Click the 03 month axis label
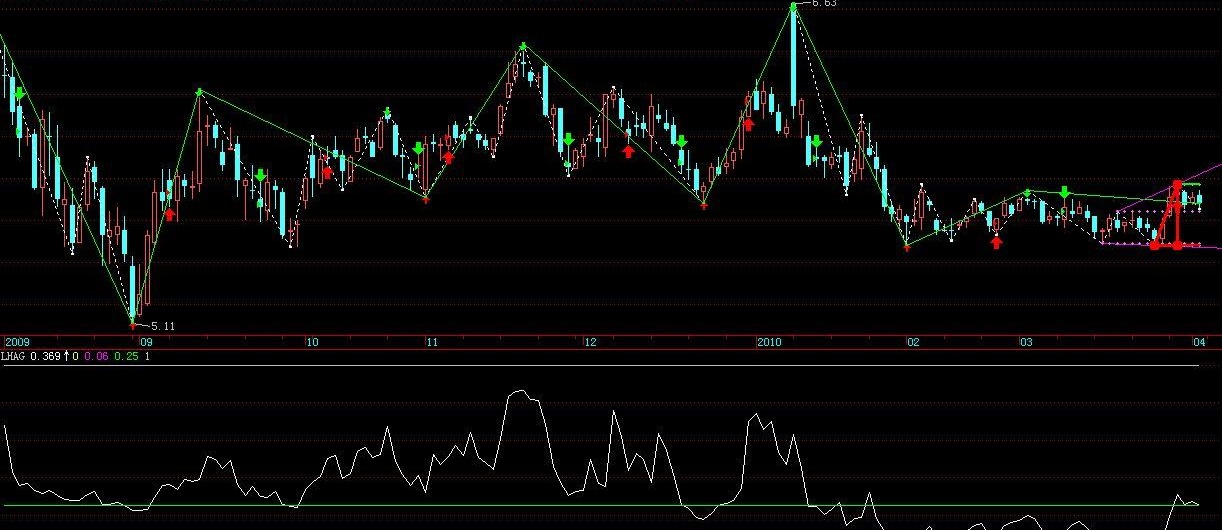 (x=1026, y=342)
